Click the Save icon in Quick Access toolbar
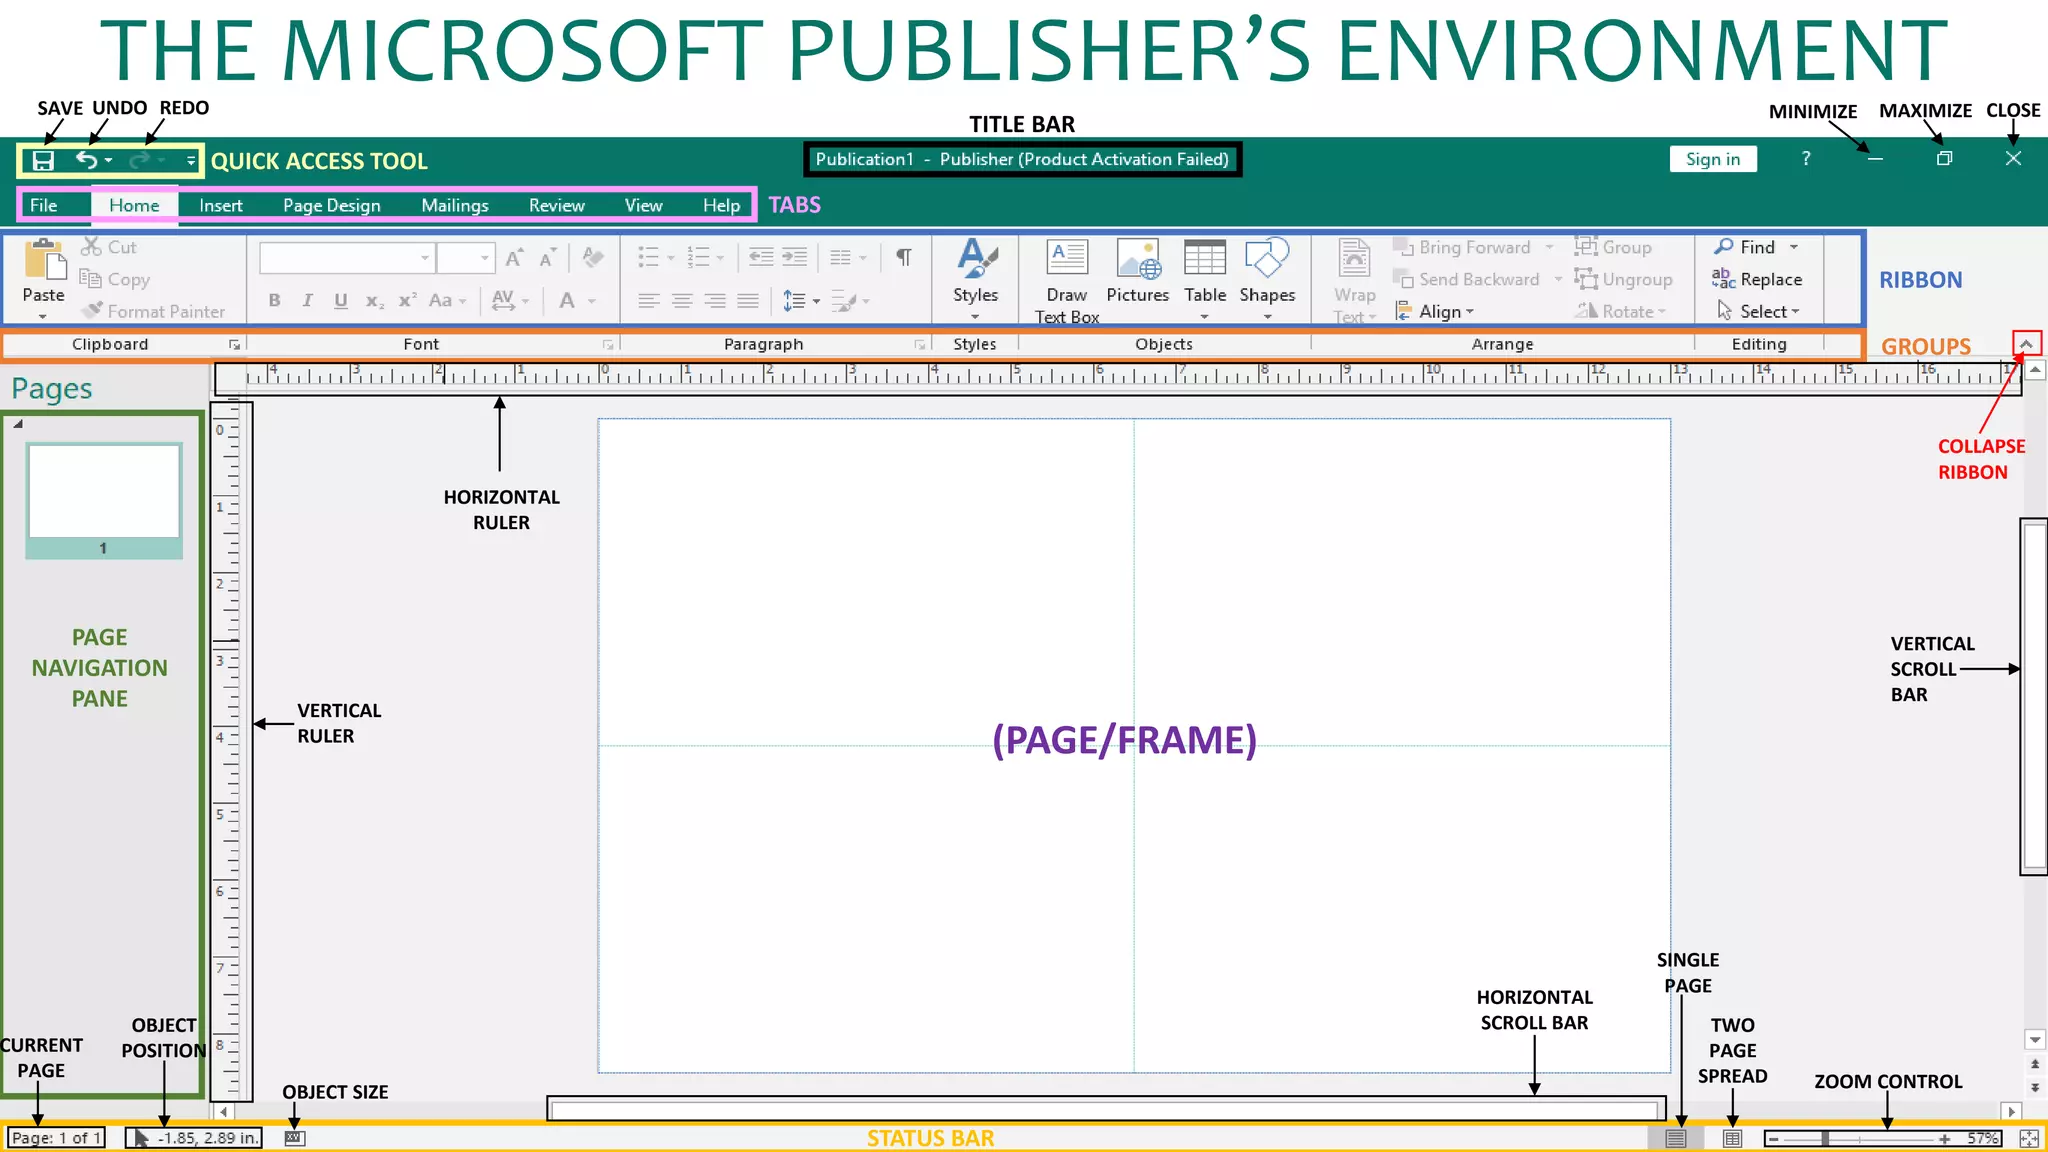The width and height of the screenshot is (2048, 1152). coord(43,161)
